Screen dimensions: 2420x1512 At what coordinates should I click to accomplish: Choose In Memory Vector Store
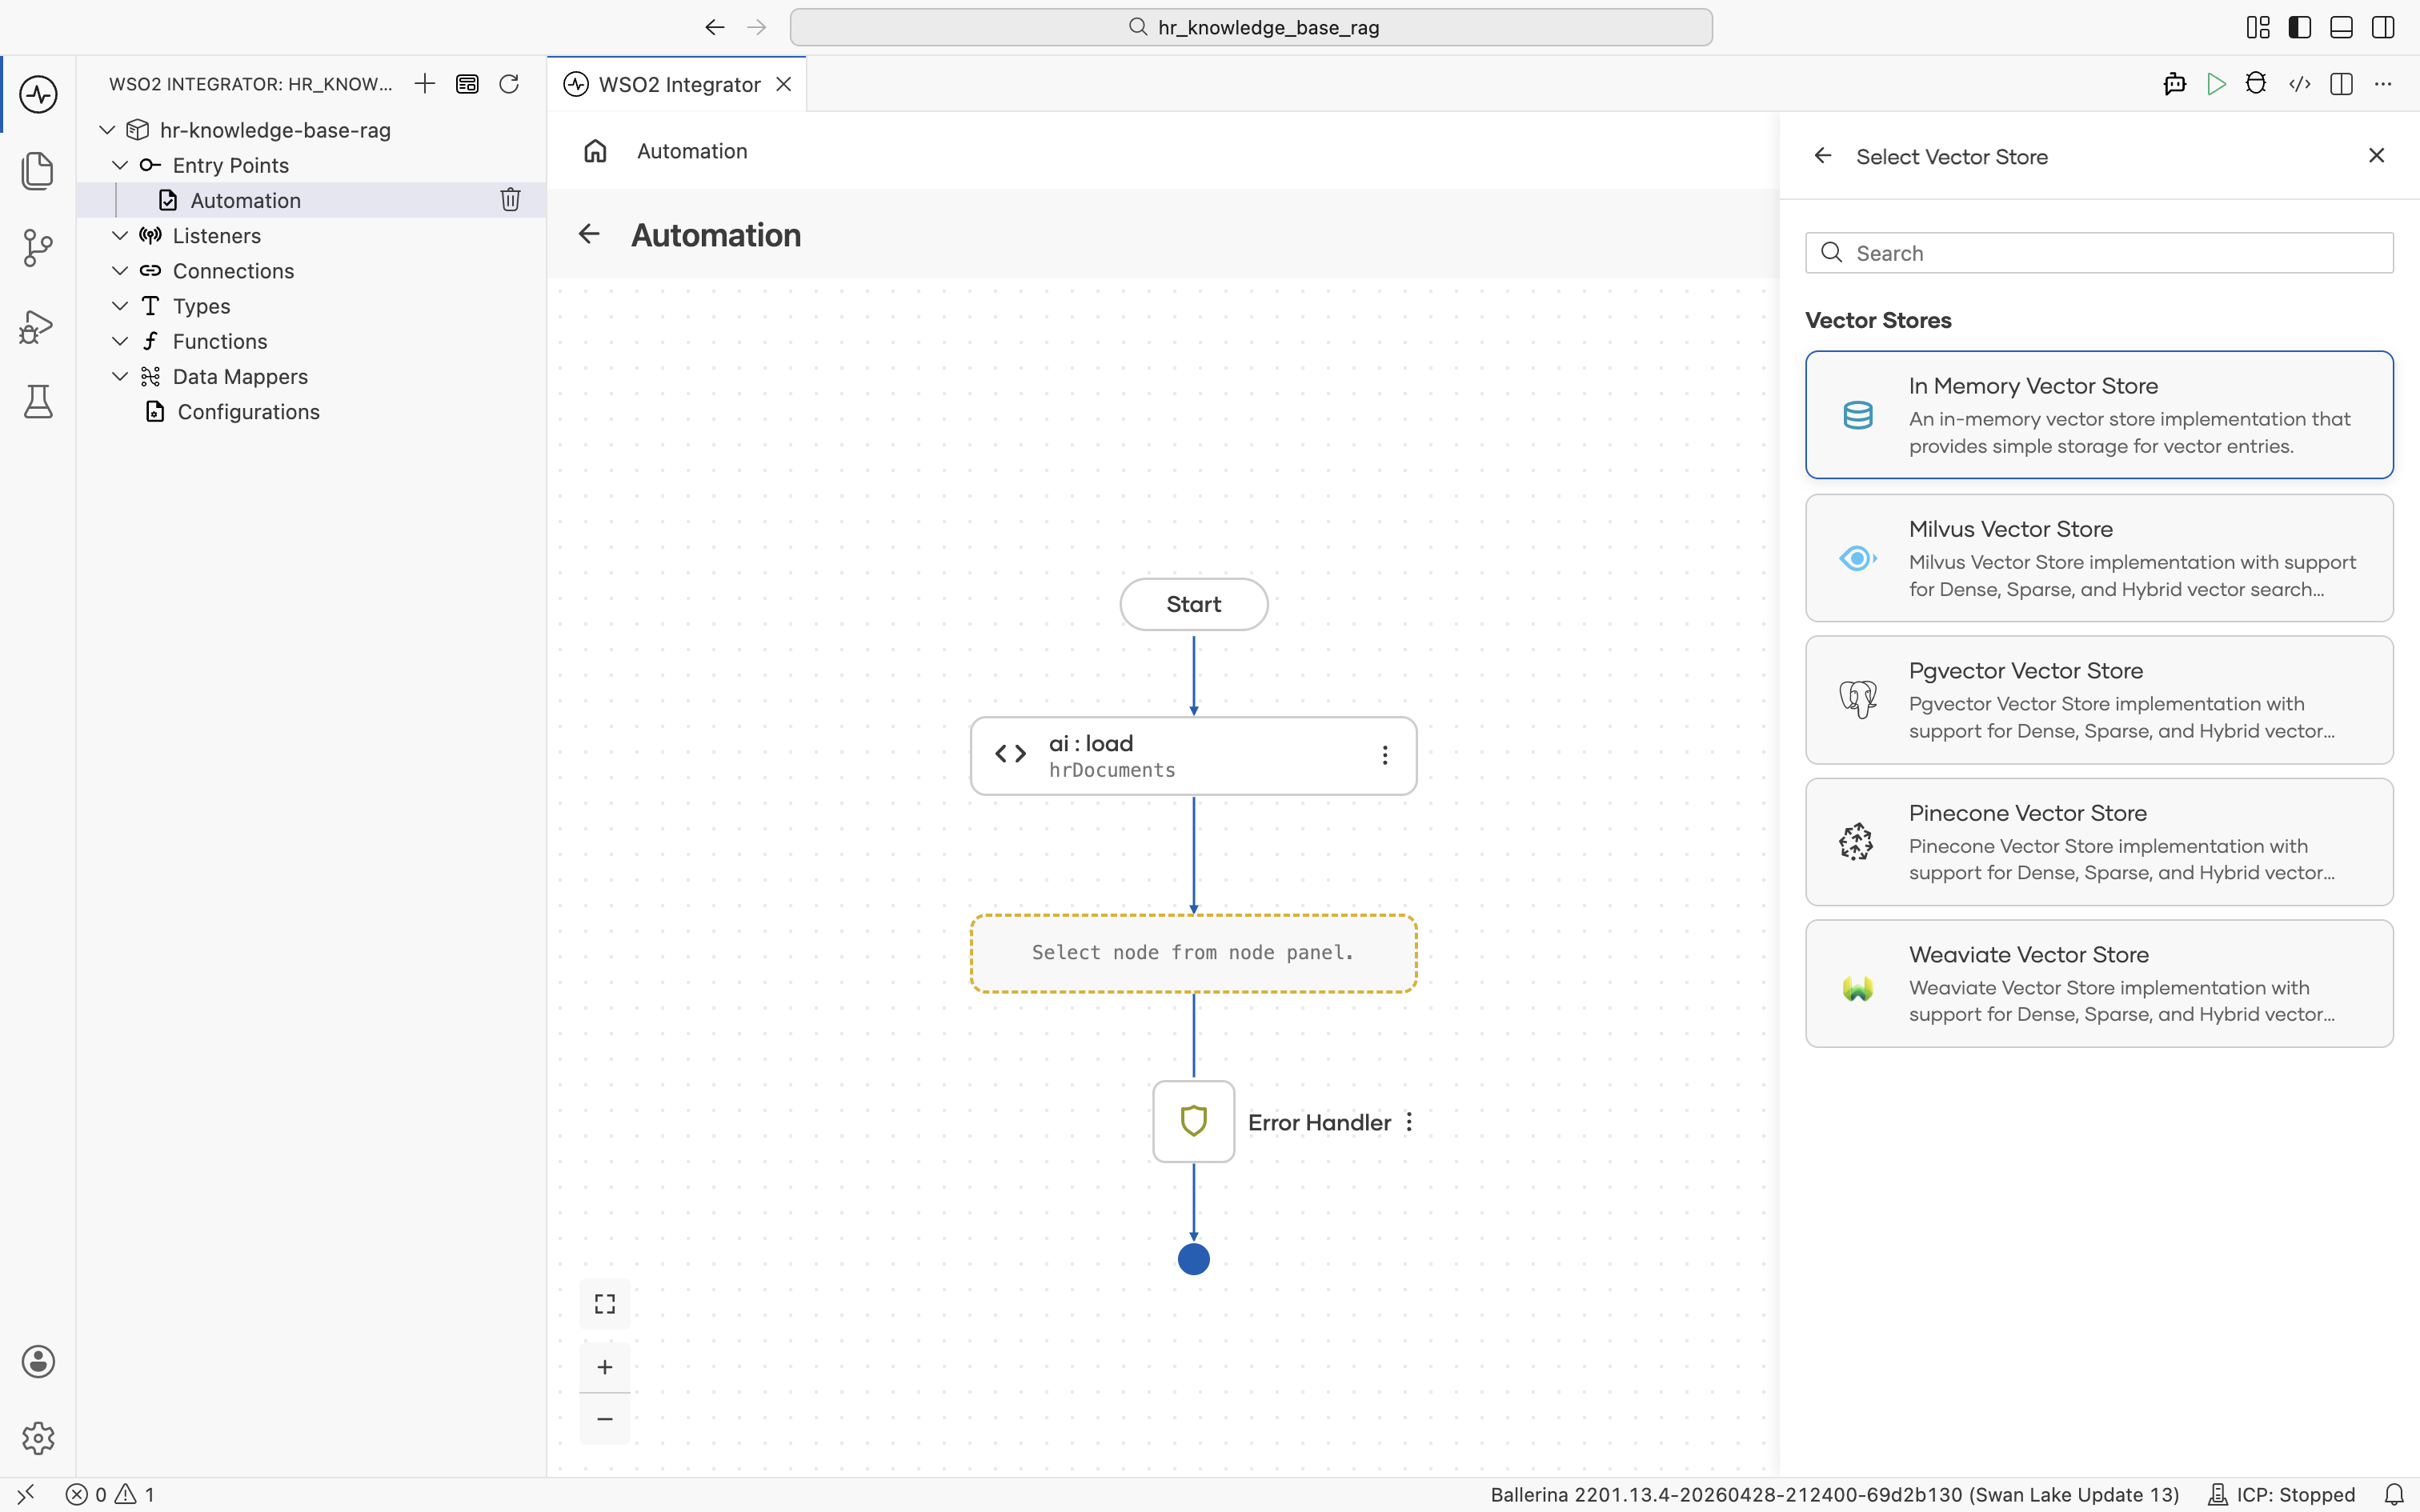pos(2099,415)
